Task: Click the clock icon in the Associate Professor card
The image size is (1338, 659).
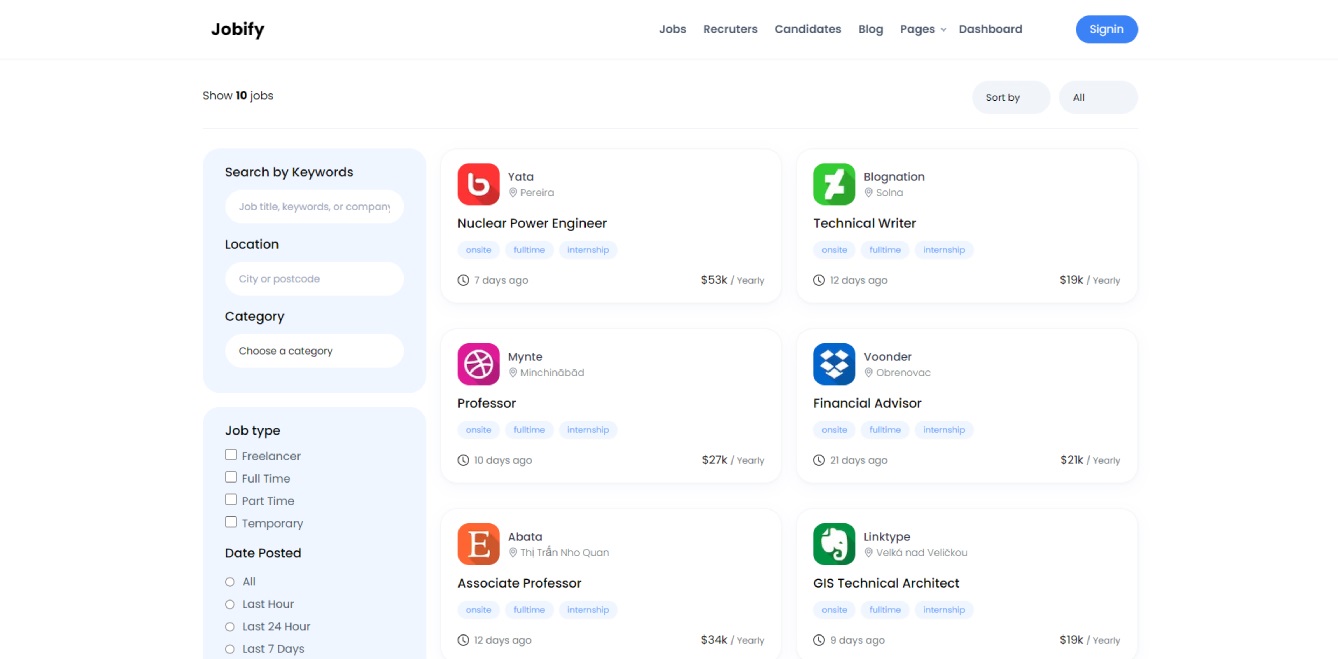Action: tap(463, 640)
